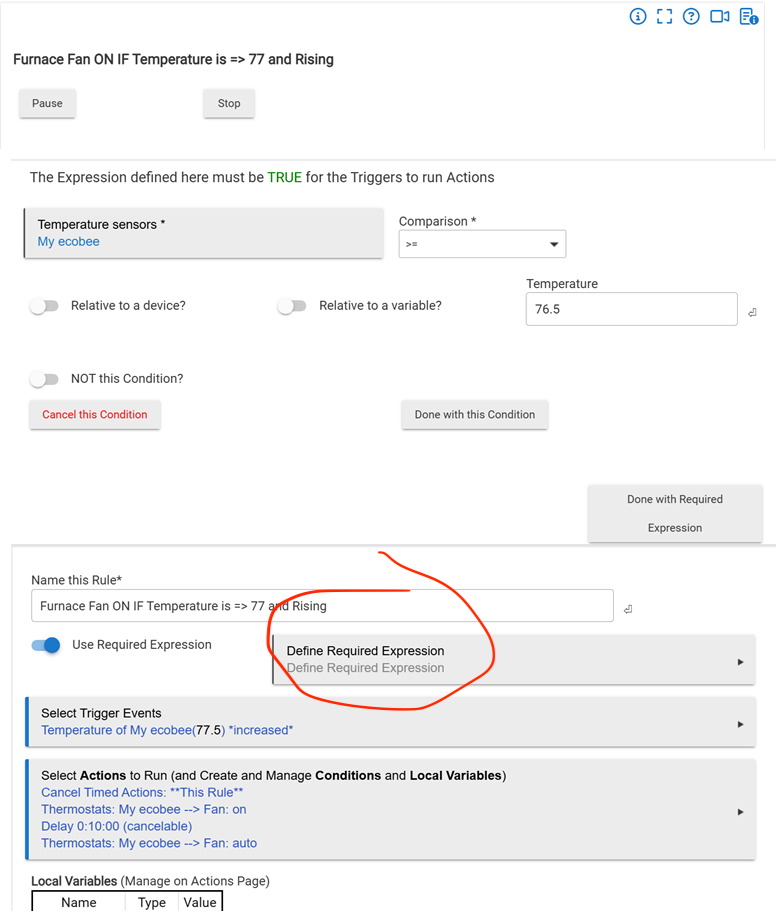The image size is (777, 912).
Task: Open Temperature sensors selector 'My ecobee'
Action: (x=203, y=233)
